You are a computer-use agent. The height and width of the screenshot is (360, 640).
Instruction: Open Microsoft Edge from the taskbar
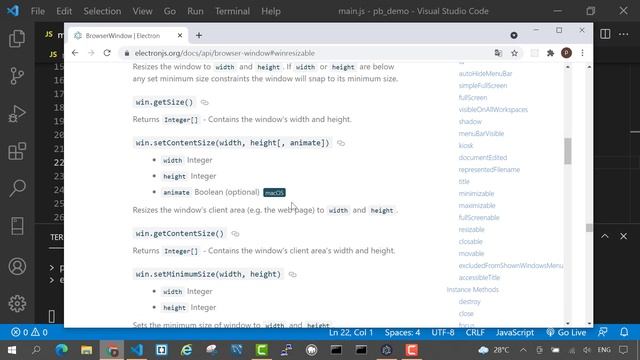[x=62, y=350]
